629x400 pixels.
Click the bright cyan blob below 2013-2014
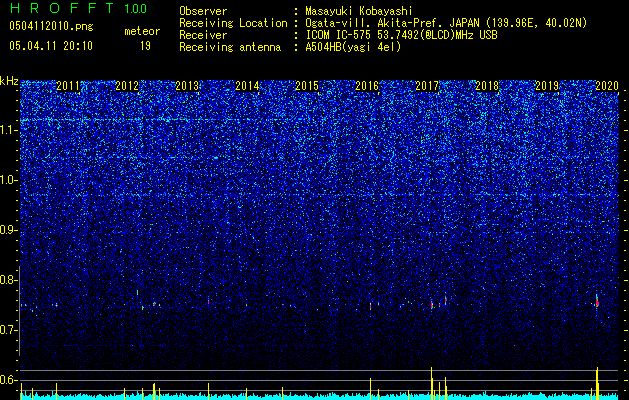coord(216,158)
